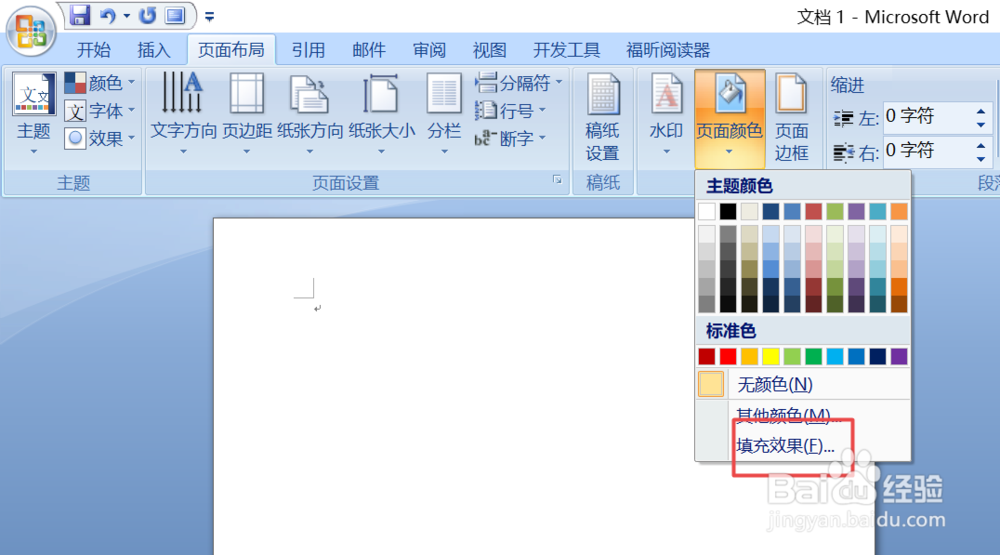Open 其他颜色(M) more colors
The height and width of the screenshot is (555, 1000).
[803, 415]
